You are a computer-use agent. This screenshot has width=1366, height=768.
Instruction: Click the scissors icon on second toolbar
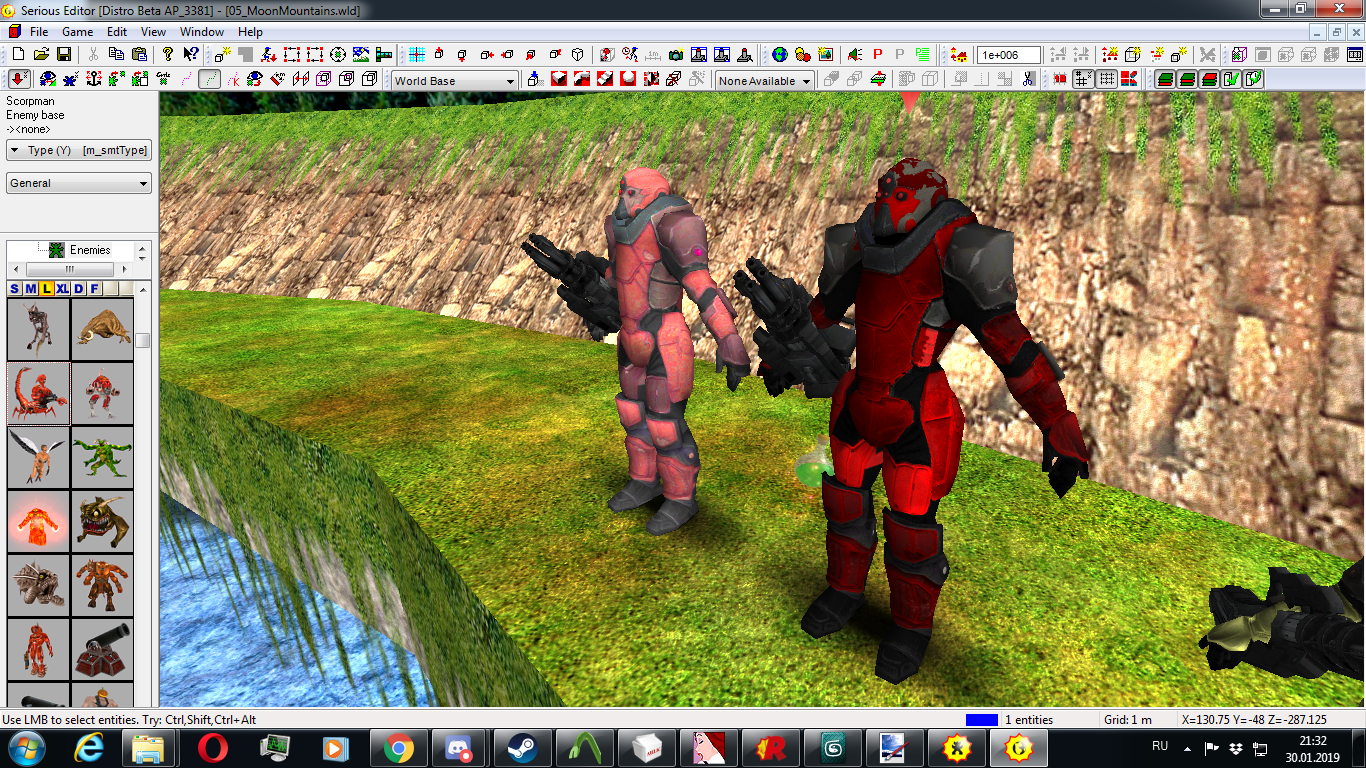[1027, 79]
